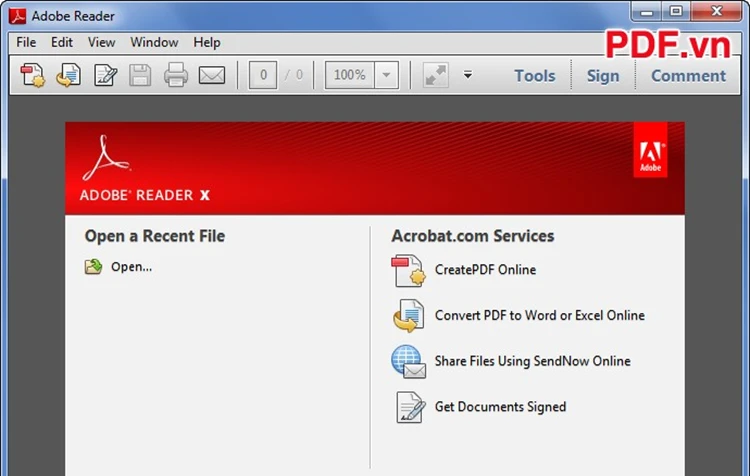Maximize the Adobe Reader window
The image size is (750, 476).
676,11
